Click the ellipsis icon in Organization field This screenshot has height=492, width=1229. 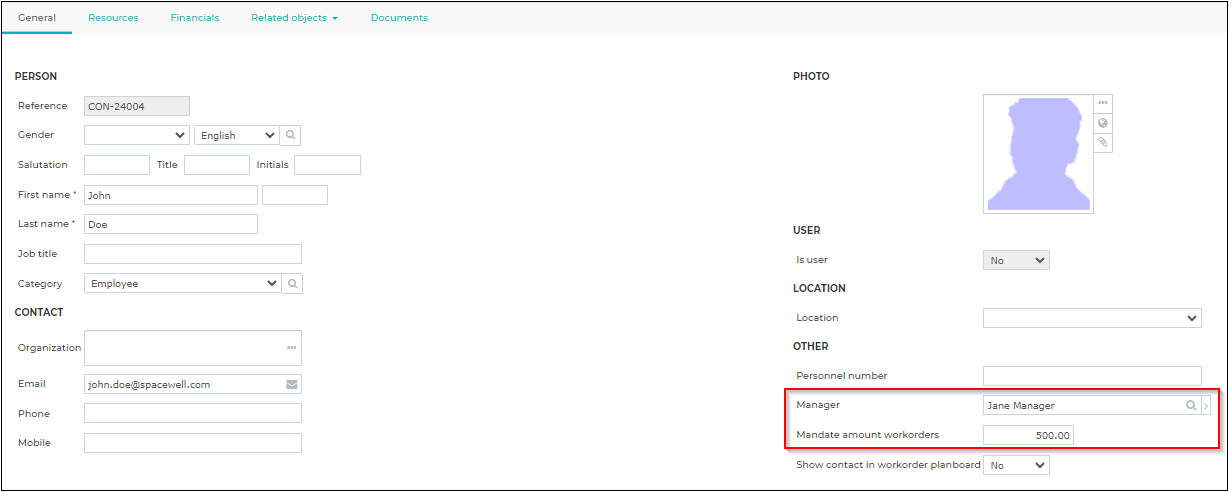(292, 347)
